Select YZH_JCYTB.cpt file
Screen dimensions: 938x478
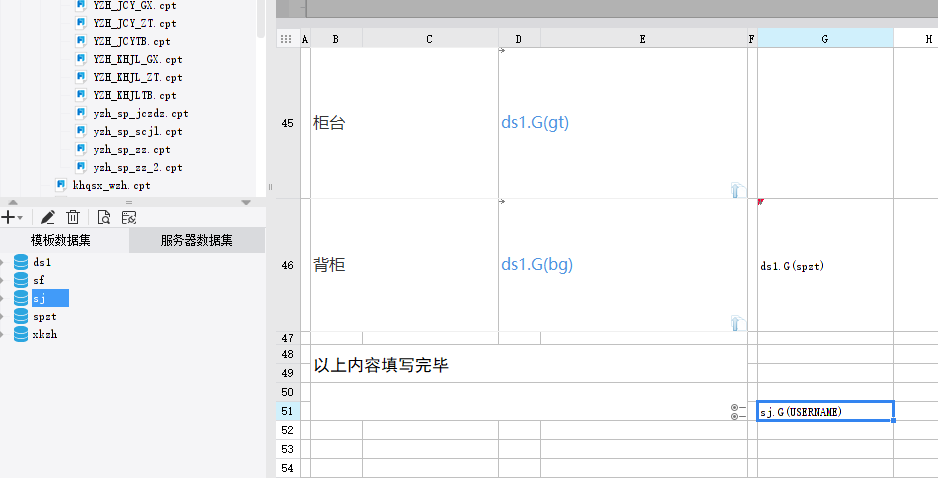[132, 41]
